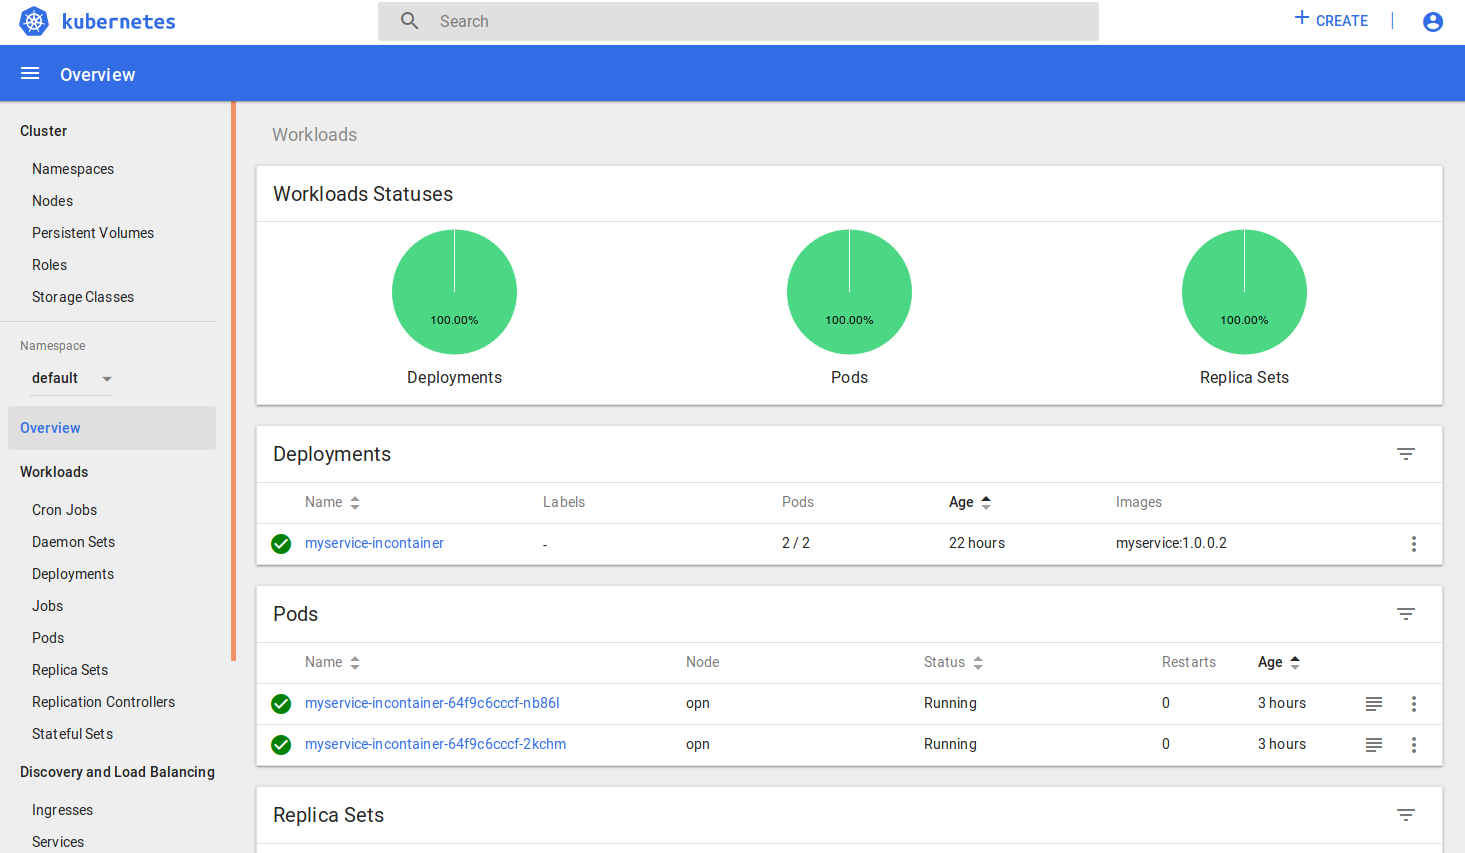Open the Deployments card filter icon
The image size is (1465, 853).
click(x=1406, y=454)
